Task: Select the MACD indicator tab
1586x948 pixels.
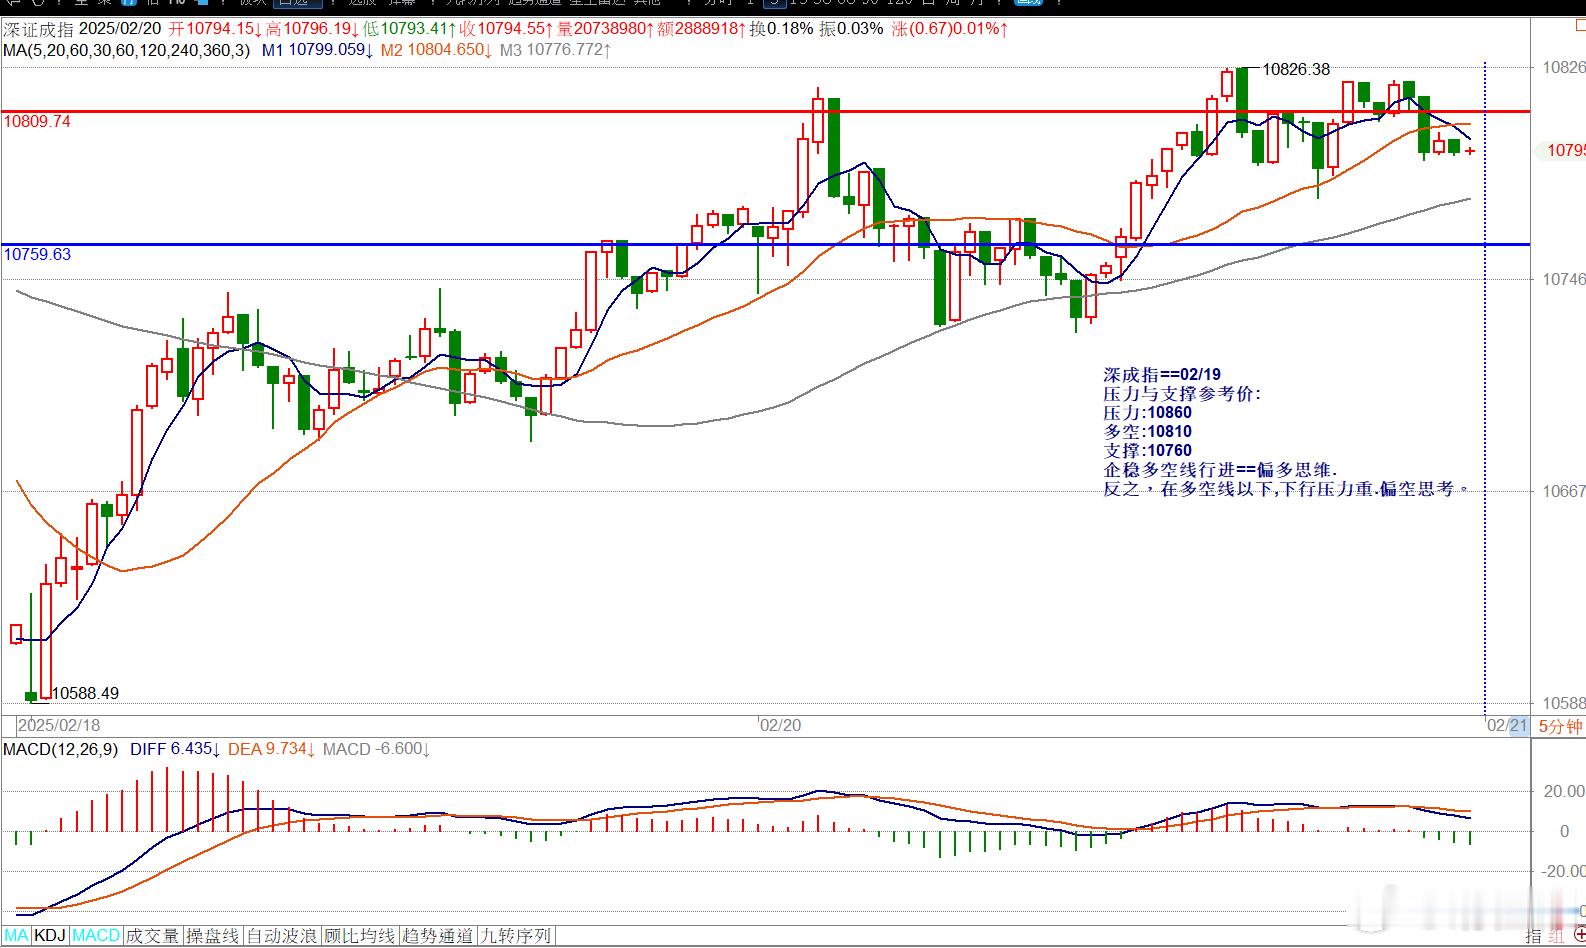Action: pos(96,936)
